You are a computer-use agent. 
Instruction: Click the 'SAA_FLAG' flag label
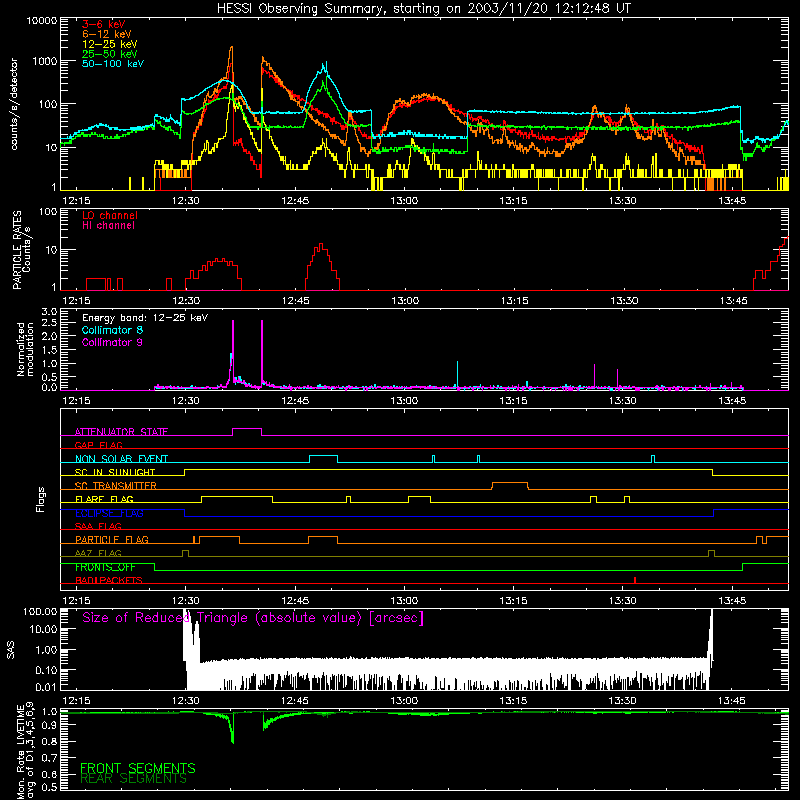98,526
